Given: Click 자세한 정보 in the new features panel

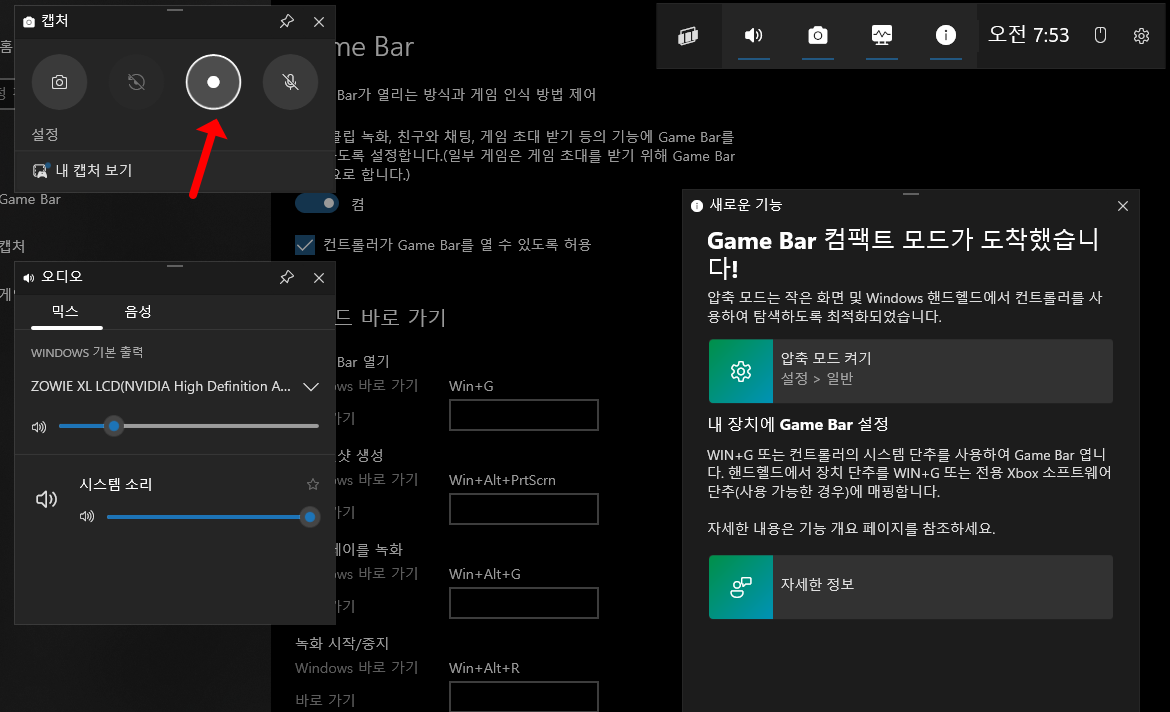Looking at the screenshot, I should [x=910, y=587].
